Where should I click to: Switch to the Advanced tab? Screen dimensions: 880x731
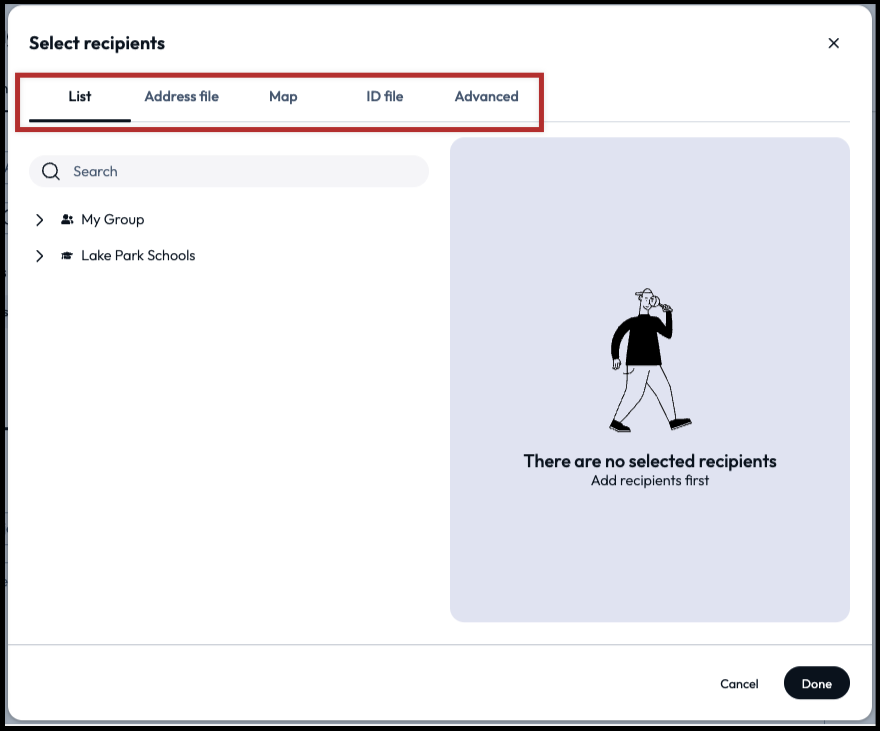click(x=486, y=96)
